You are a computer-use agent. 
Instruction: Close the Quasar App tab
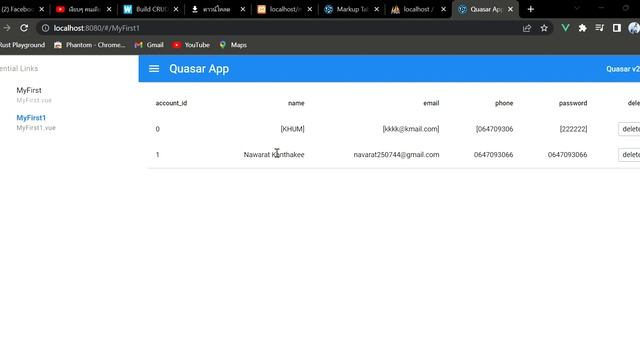pyautogui.click(x=510, y=9)
